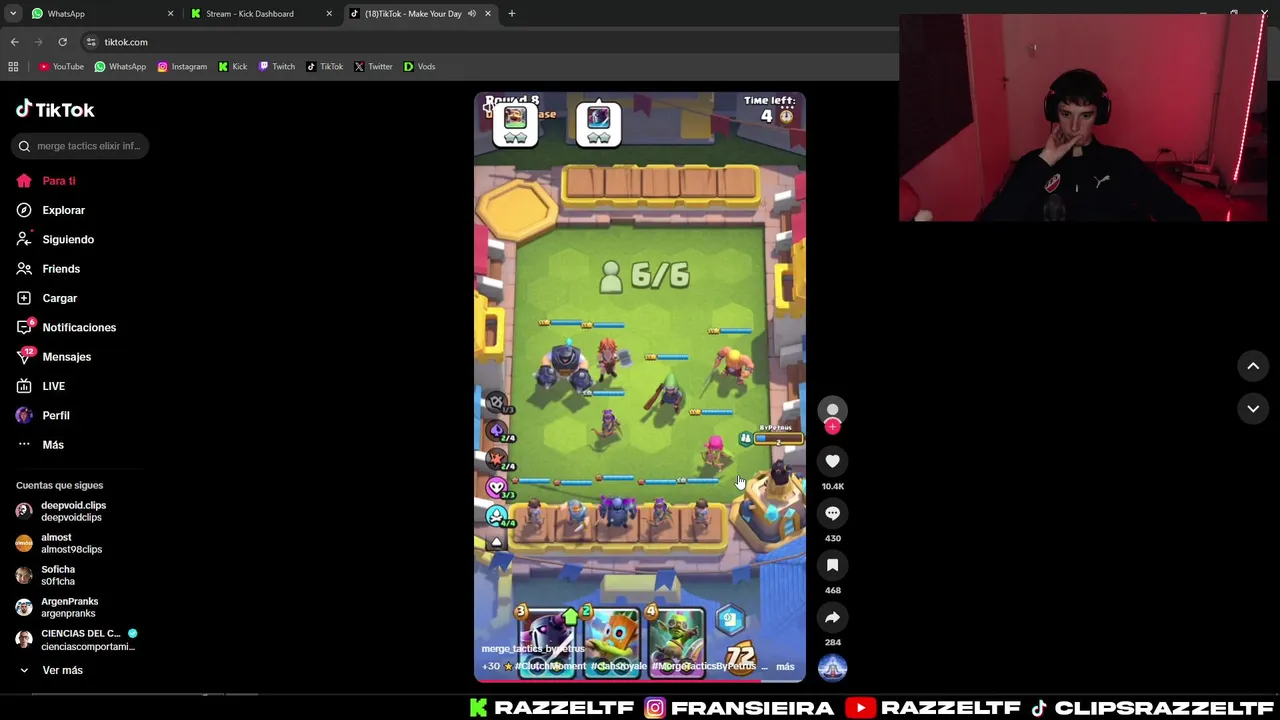Open the creator's avatar beside video
Image resolution: width=1280 pixels, height=720 pixels.
pos(832,410)
